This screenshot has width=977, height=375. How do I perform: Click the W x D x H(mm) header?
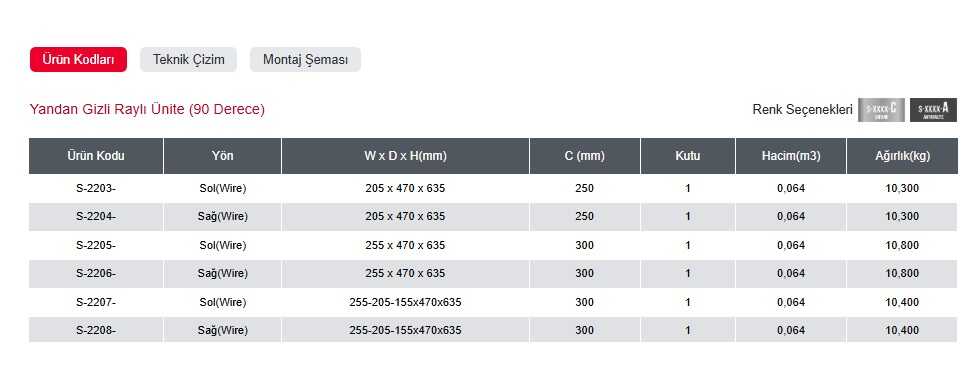coord(406,156)
